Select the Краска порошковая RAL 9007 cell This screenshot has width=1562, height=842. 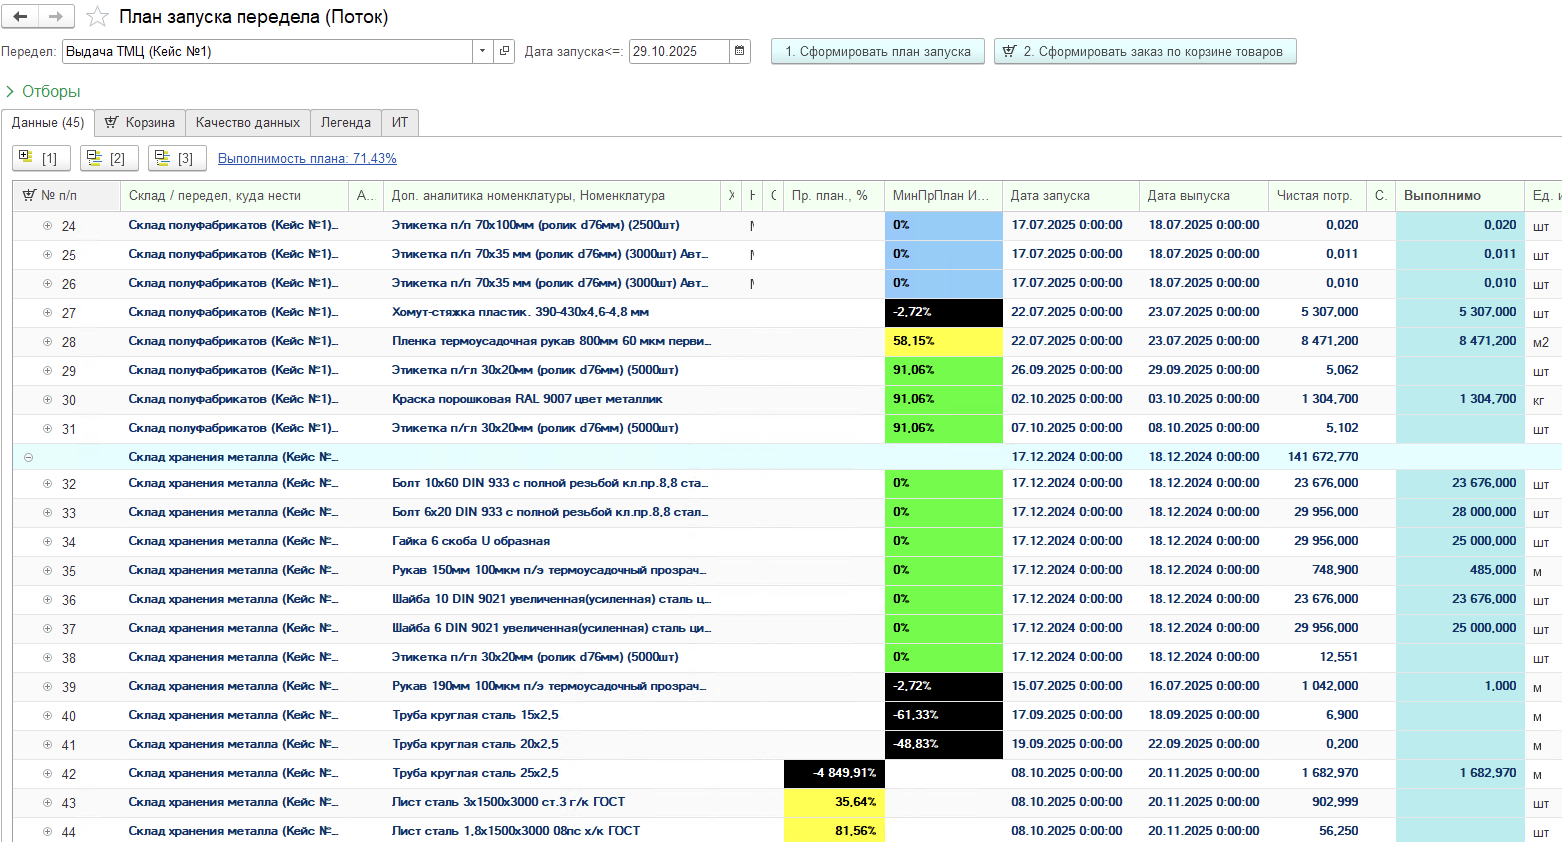551,400
